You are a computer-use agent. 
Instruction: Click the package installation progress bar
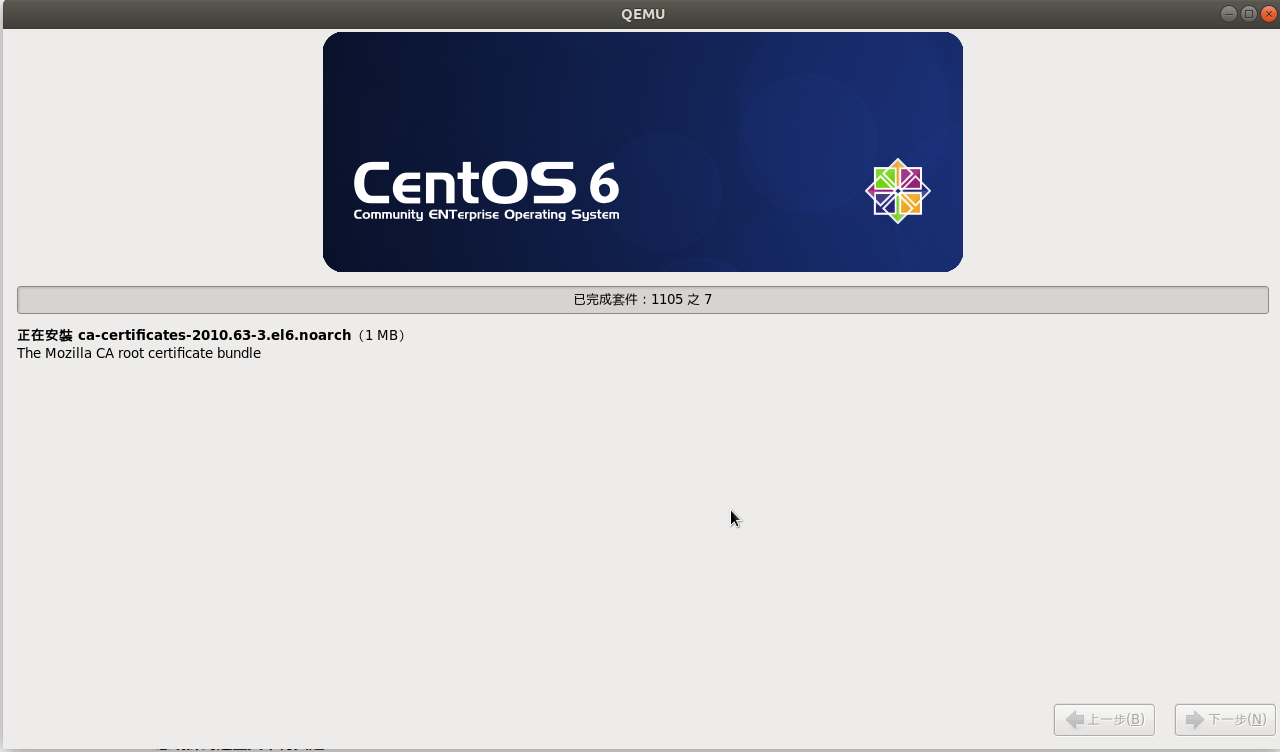[642, 300]
